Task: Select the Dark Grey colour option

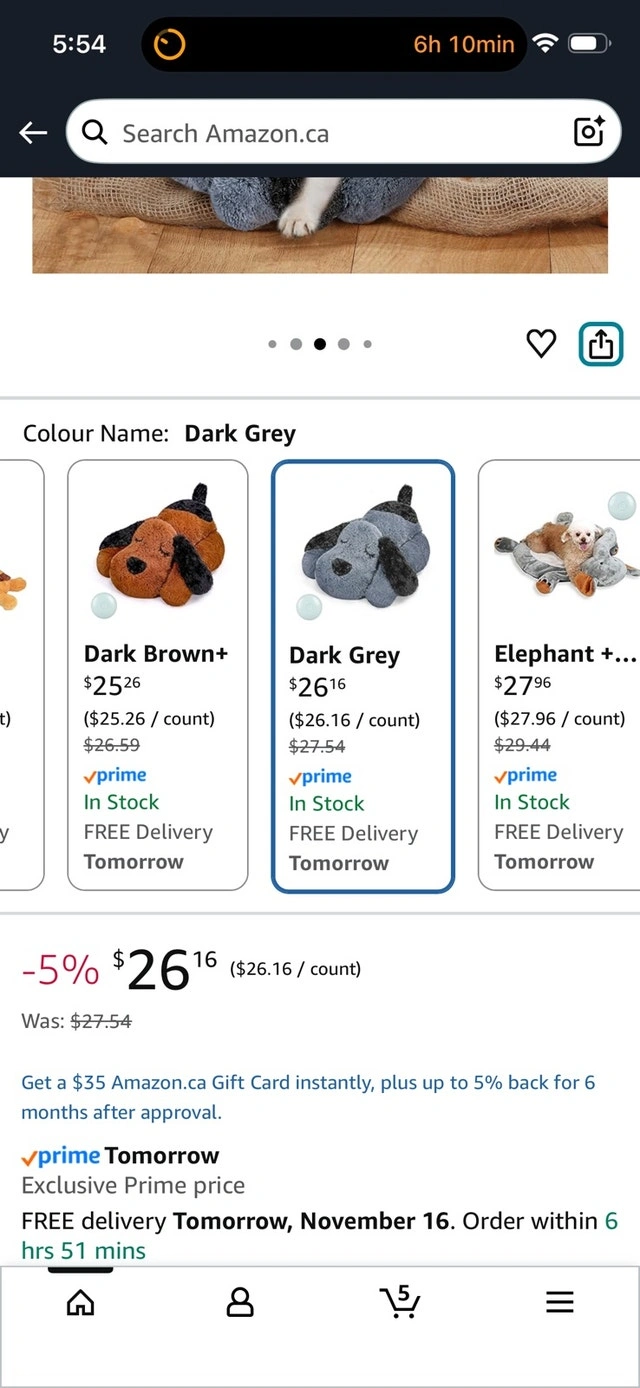Action: click(x=363, y=676)
